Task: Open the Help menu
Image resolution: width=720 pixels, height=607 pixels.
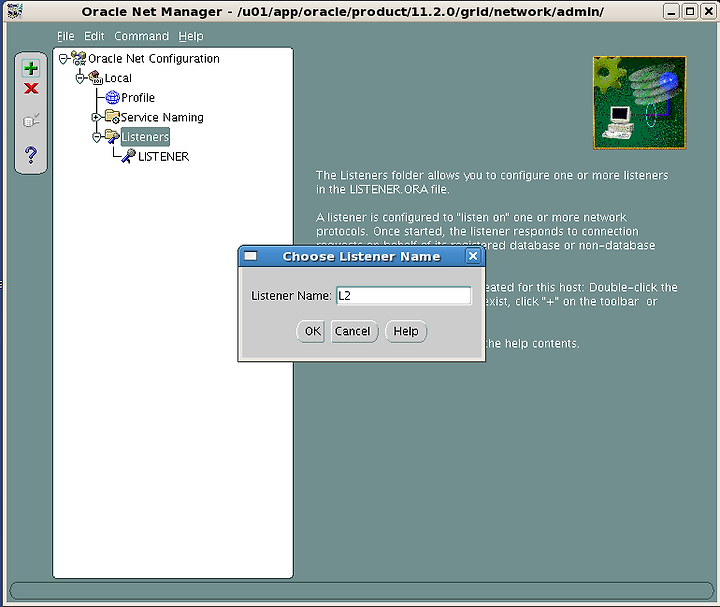Action: pos(191,36)
